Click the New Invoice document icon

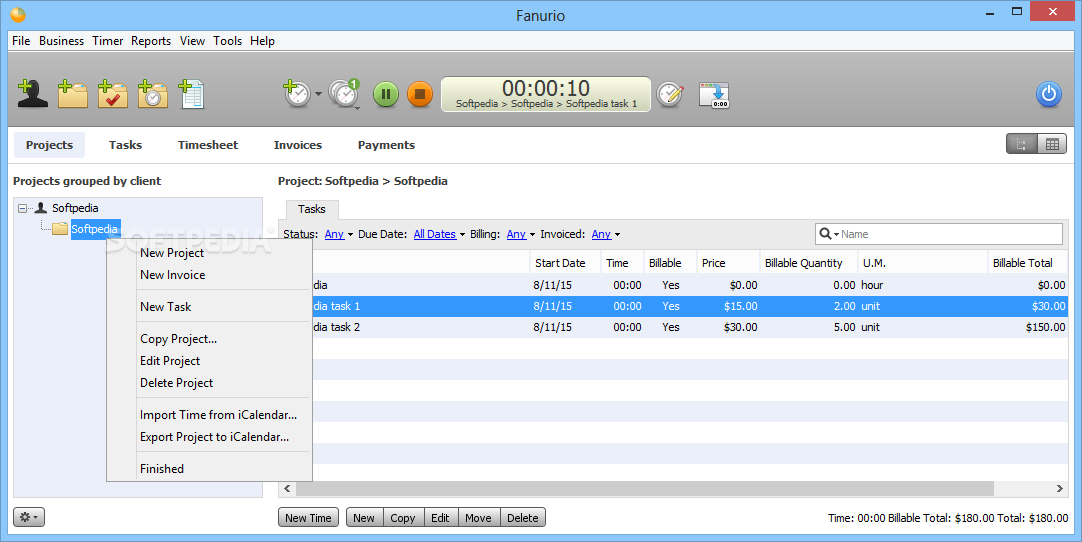click(191, 94)
